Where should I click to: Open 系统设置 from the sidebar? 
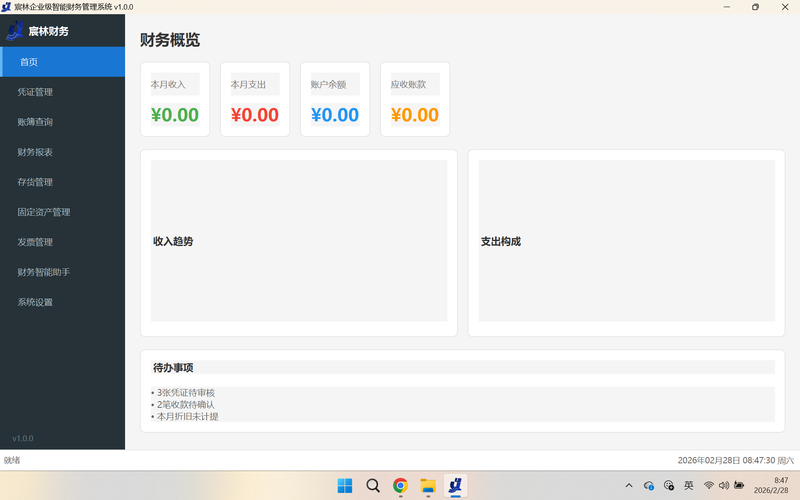tap(35, 302)
